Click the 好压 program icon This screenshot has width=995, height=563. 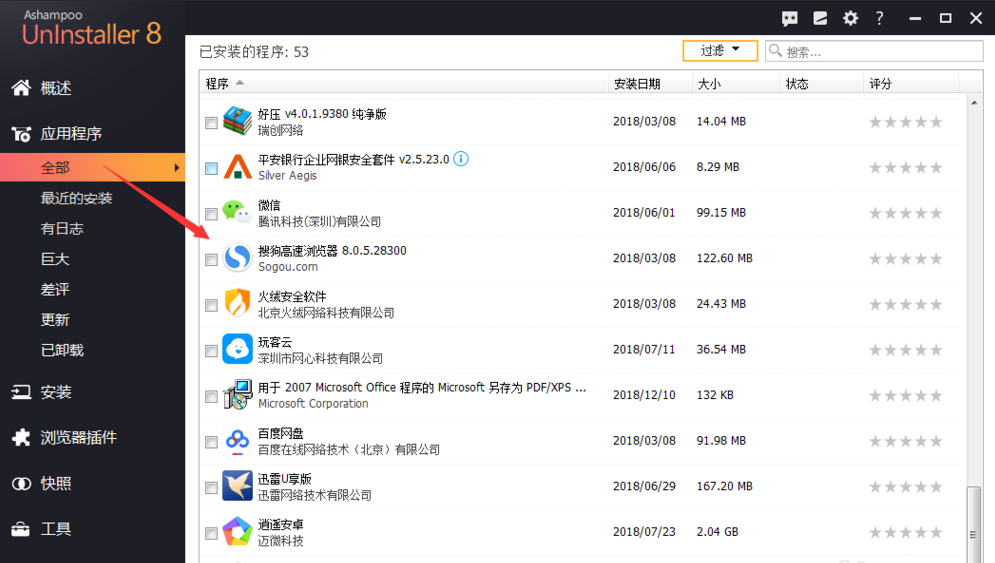click(x=237, y=121)
